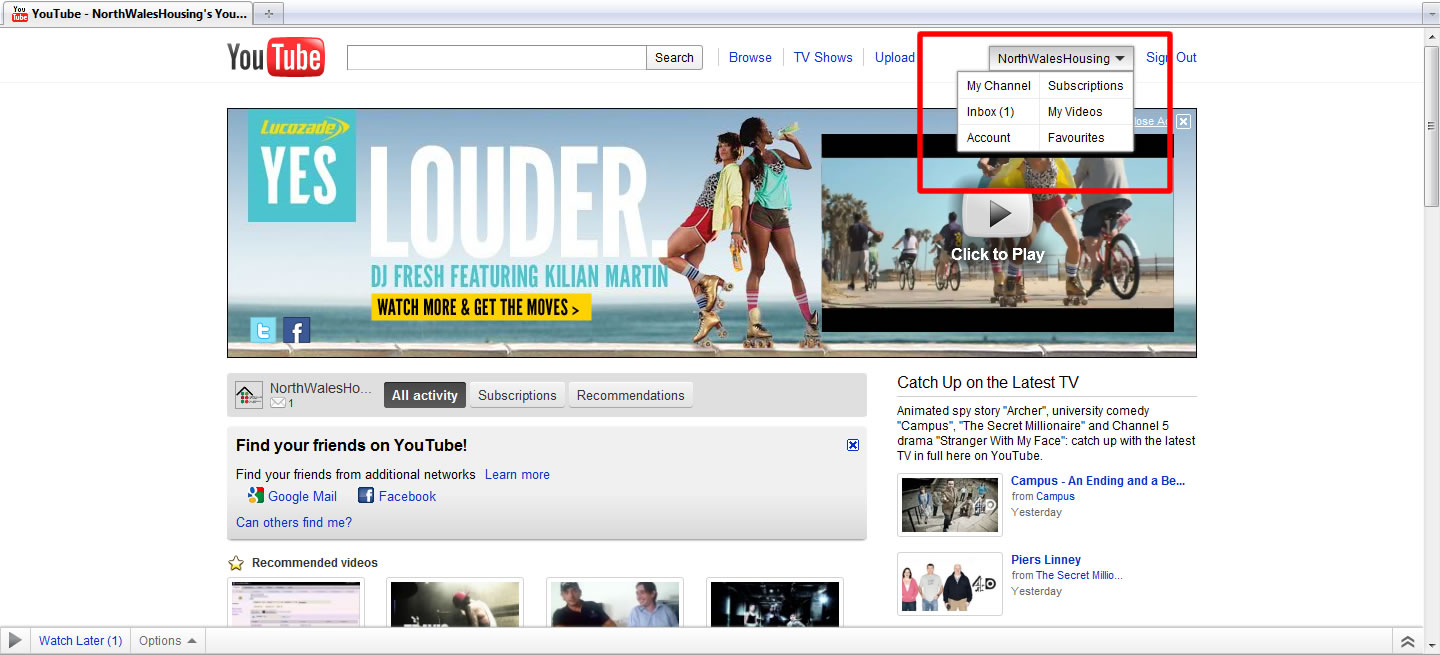This screenshot has height=655, width=1440.
Task: Switch to Recommendations tab
Action: click(x=631, y=395)
